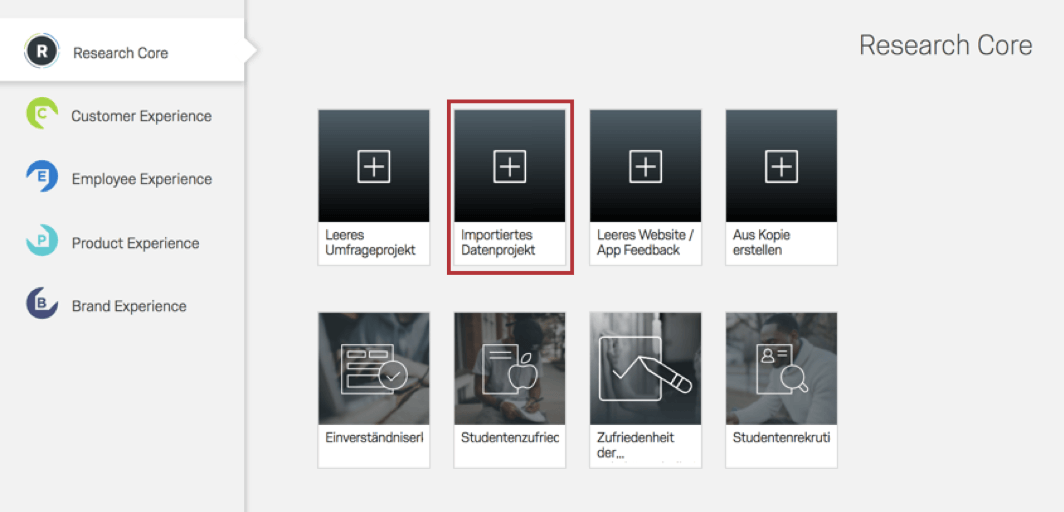Switch to Brand Experience category
The height and width of the screenshot is (512, 1064).
[129, 306]
